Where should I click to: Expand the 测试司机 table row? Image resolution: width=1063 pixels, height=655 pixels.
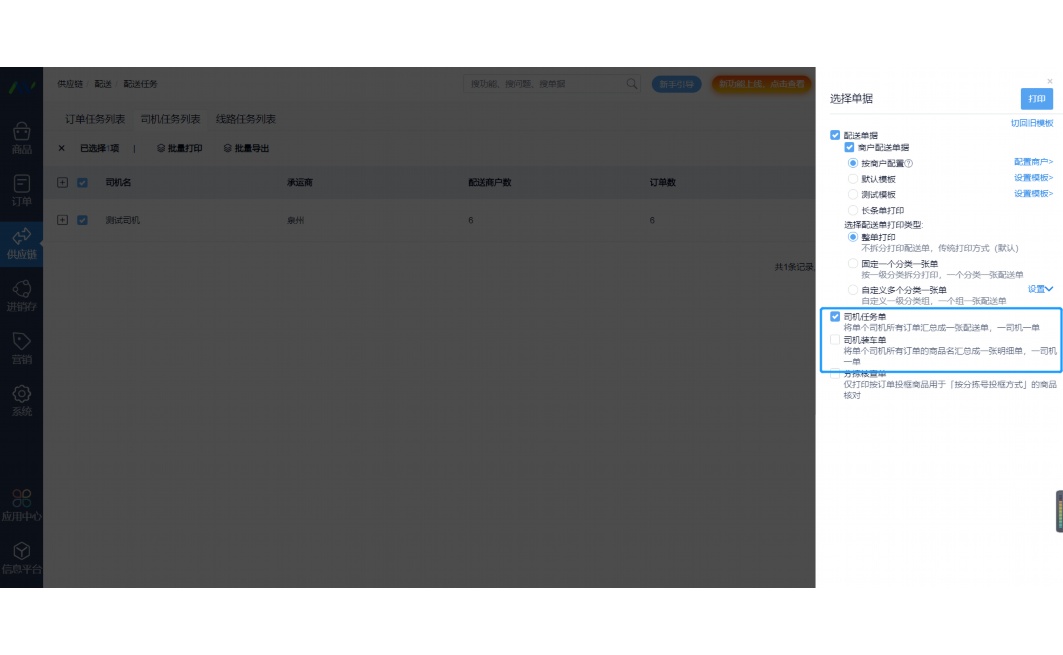63,220
